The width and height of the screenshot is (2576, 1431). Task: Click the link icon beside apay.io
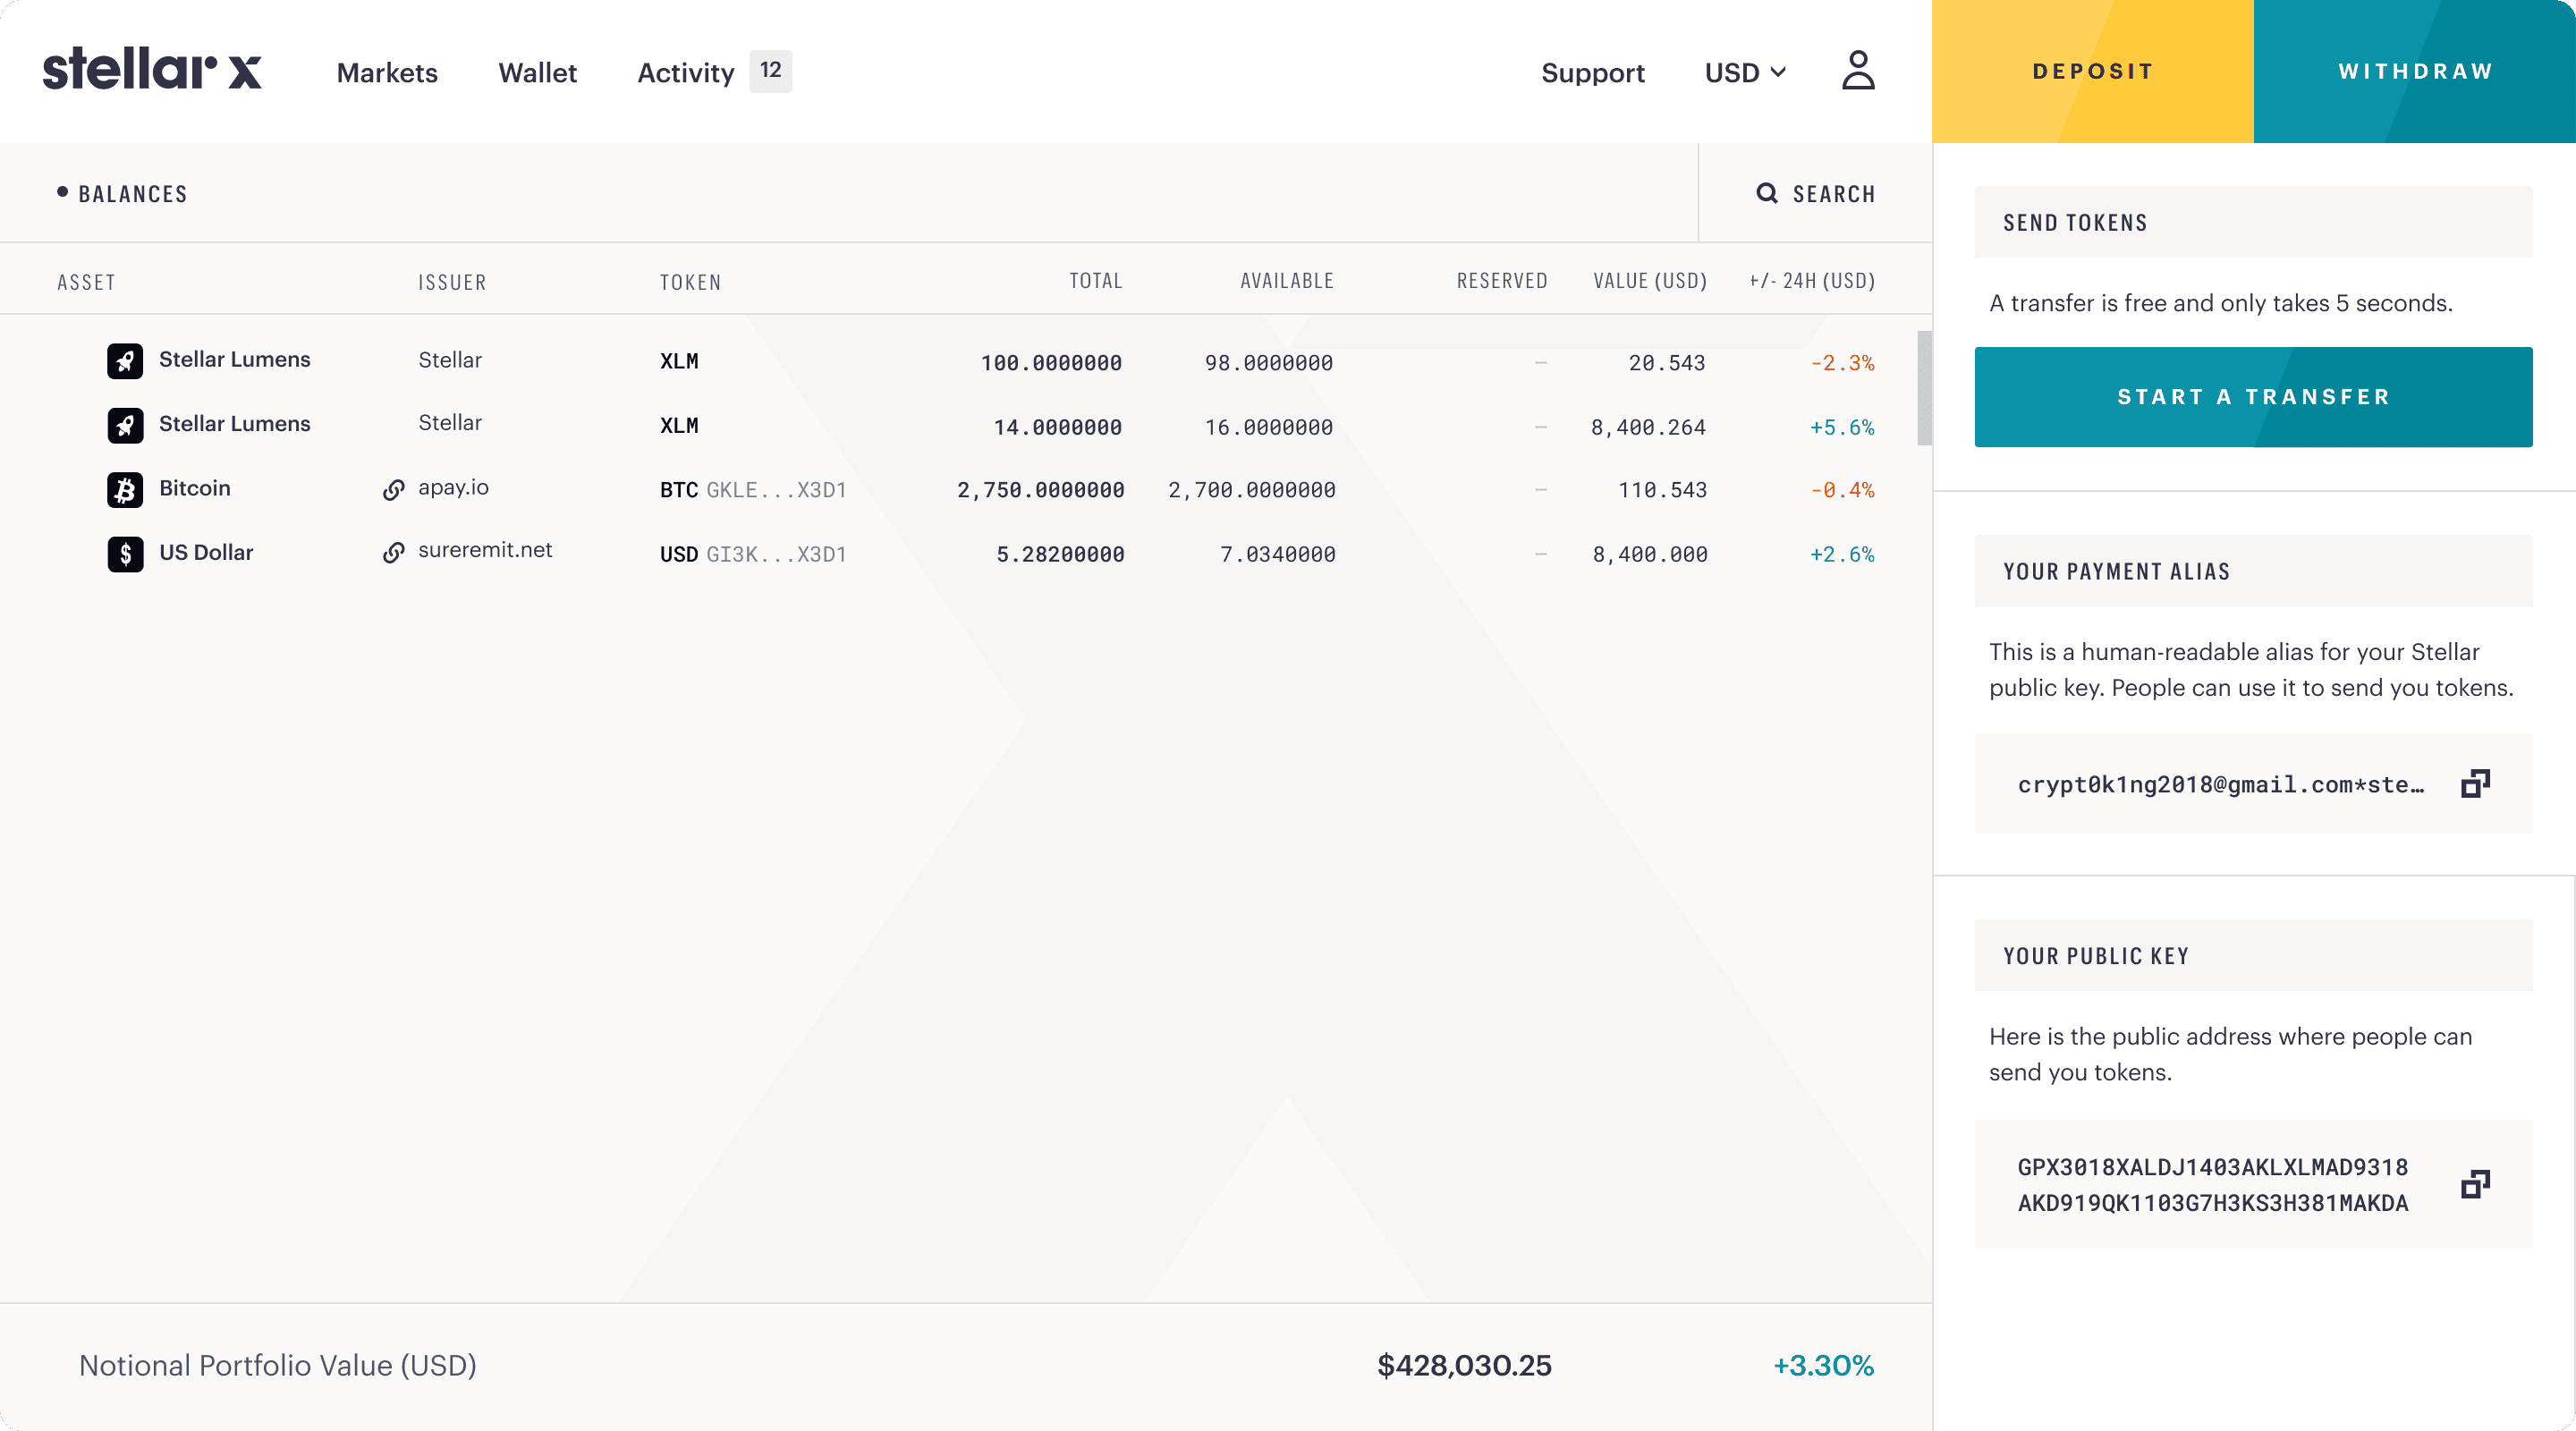(x=393, y=490)
